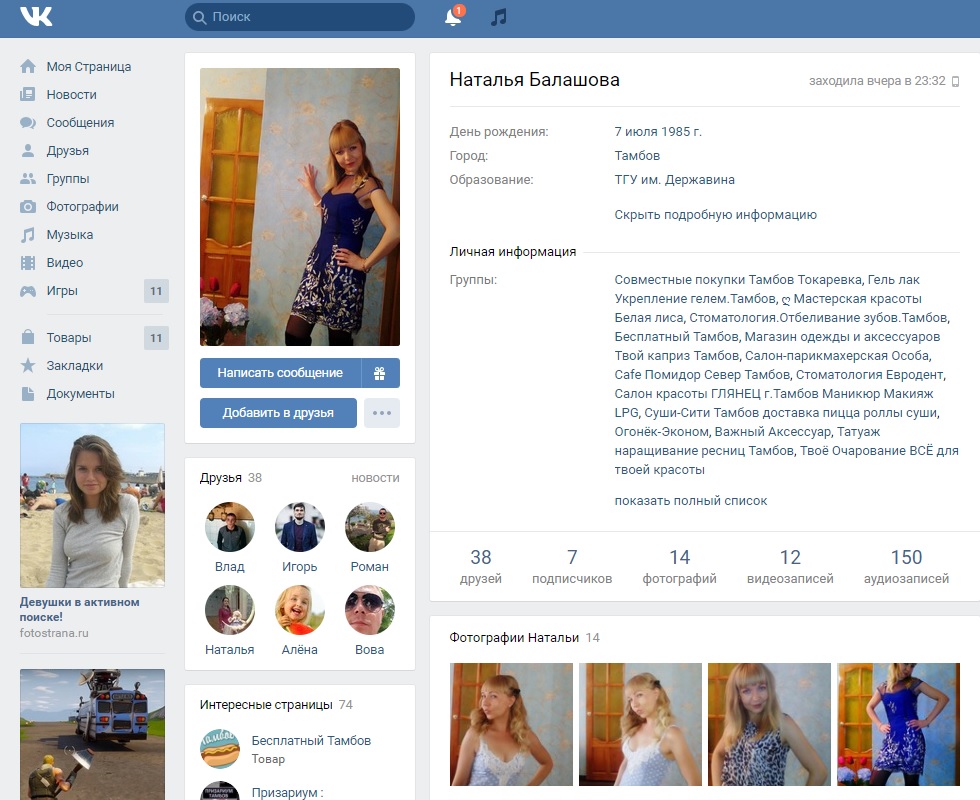Open Друзья in the sidebar
The height and width of the screenshot is (800, 980).
pyautogui.click(x=68, y=151)
